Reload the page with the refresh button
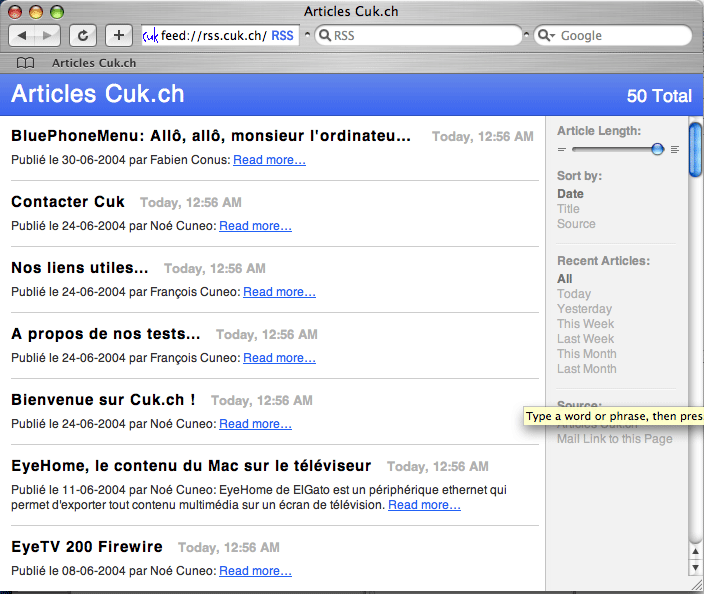This screenshot has height=594, width=704. pos(83,35)
